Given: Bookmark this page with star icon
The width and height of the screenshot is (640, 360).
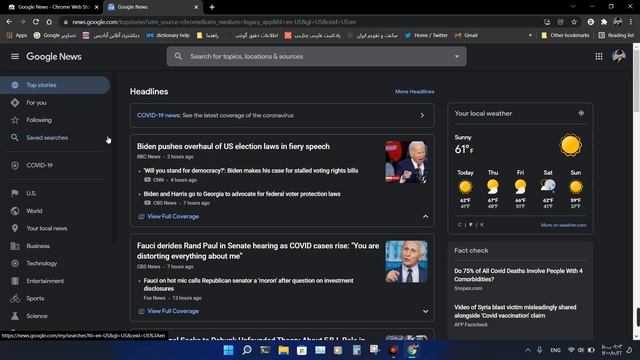Looking at the screenshot, I should click(x=574, y=22).
